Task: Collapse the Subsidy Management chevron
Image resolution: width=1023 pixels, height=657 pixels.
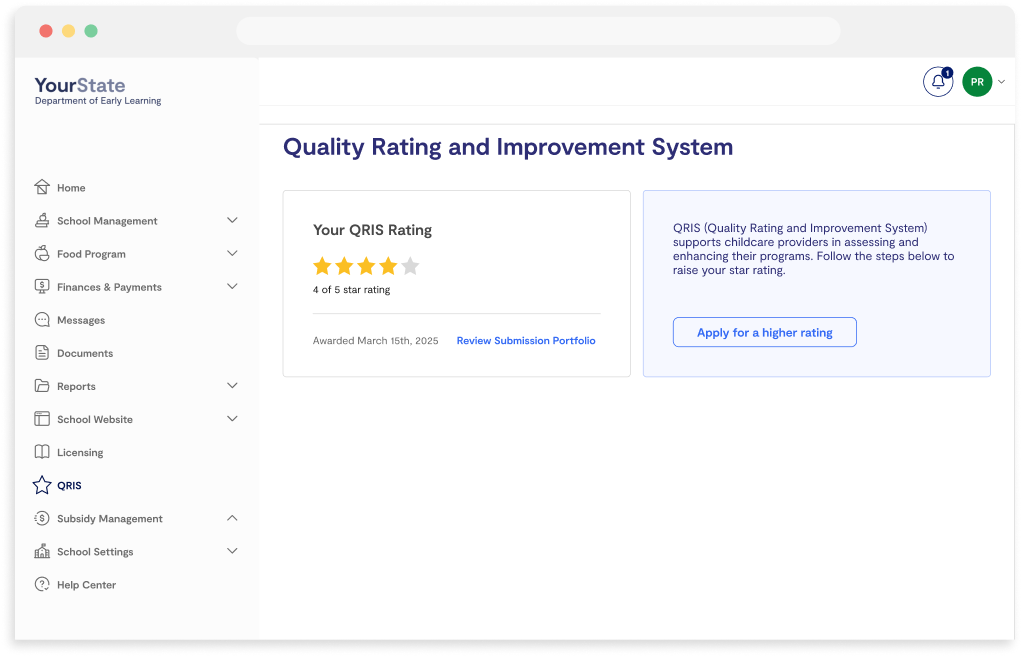Action: click(232, 518)
